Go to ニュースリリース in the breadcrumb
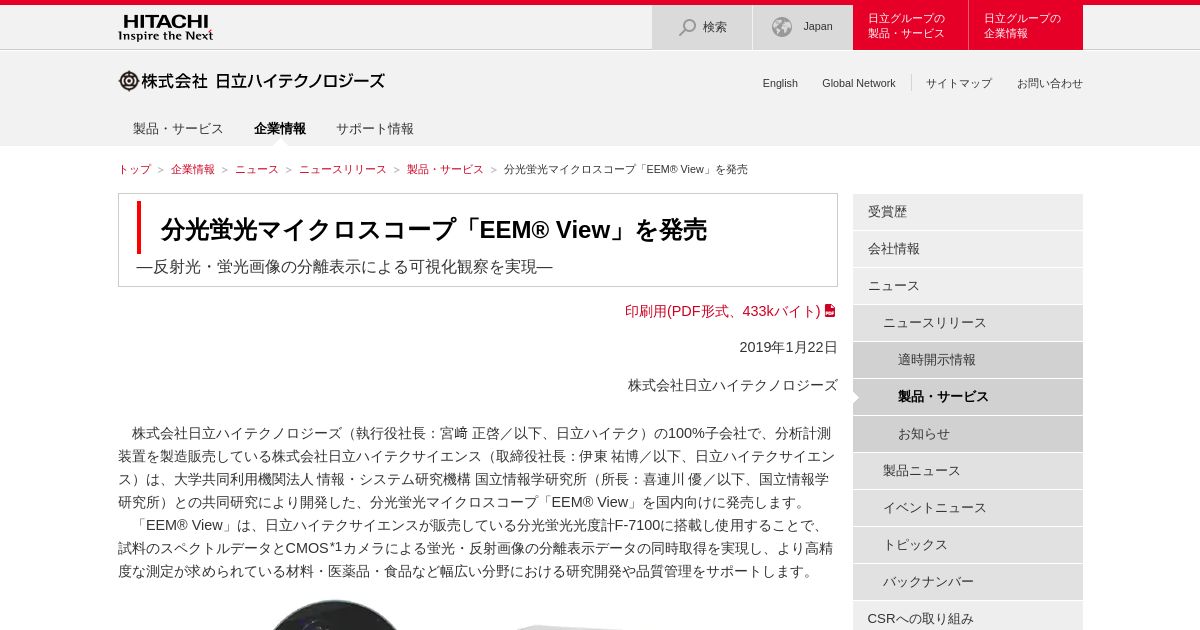Image resolution: width=1200 pixels, height=630 pixels. [x=343, y=170]
